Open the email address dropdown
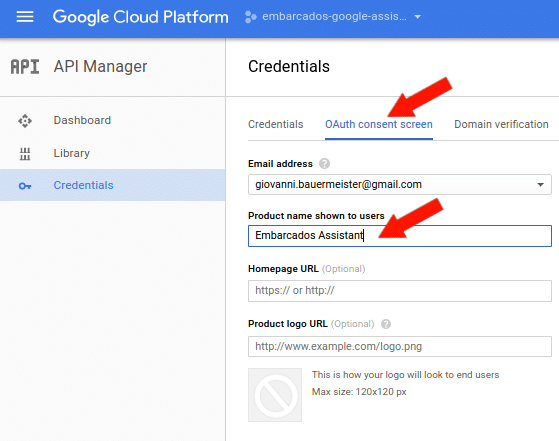This screenshot has width=559, height=441. [400, 184]
